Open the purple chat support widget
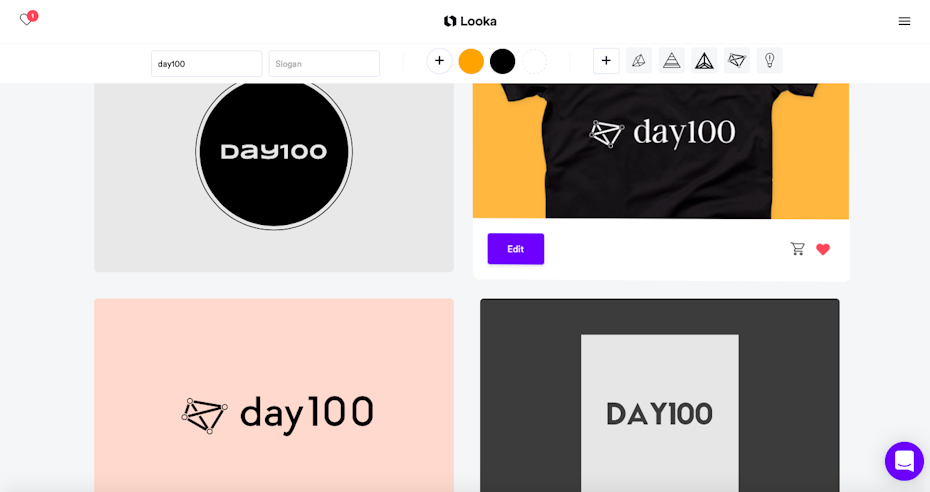The height and width of the screenshot is (492, 930). (x=904, y=461)
